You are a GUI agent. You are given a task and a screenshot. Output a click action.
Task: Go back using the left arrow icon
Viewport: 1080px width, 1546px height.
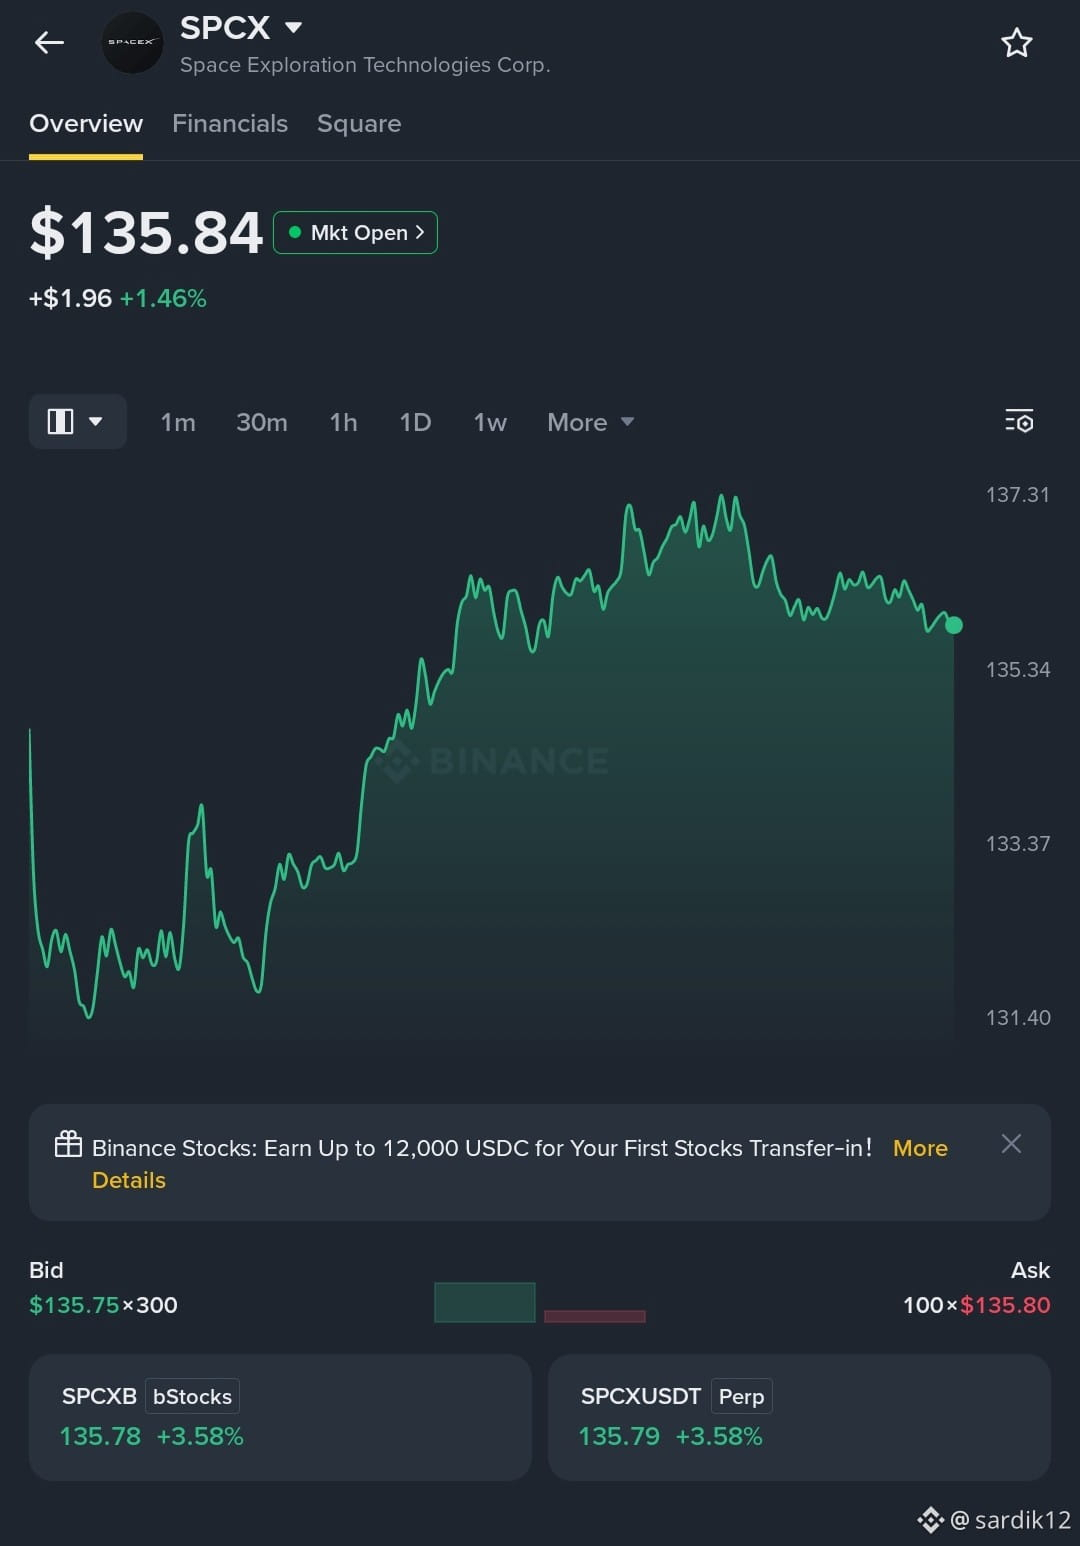(x=49, y=42)
